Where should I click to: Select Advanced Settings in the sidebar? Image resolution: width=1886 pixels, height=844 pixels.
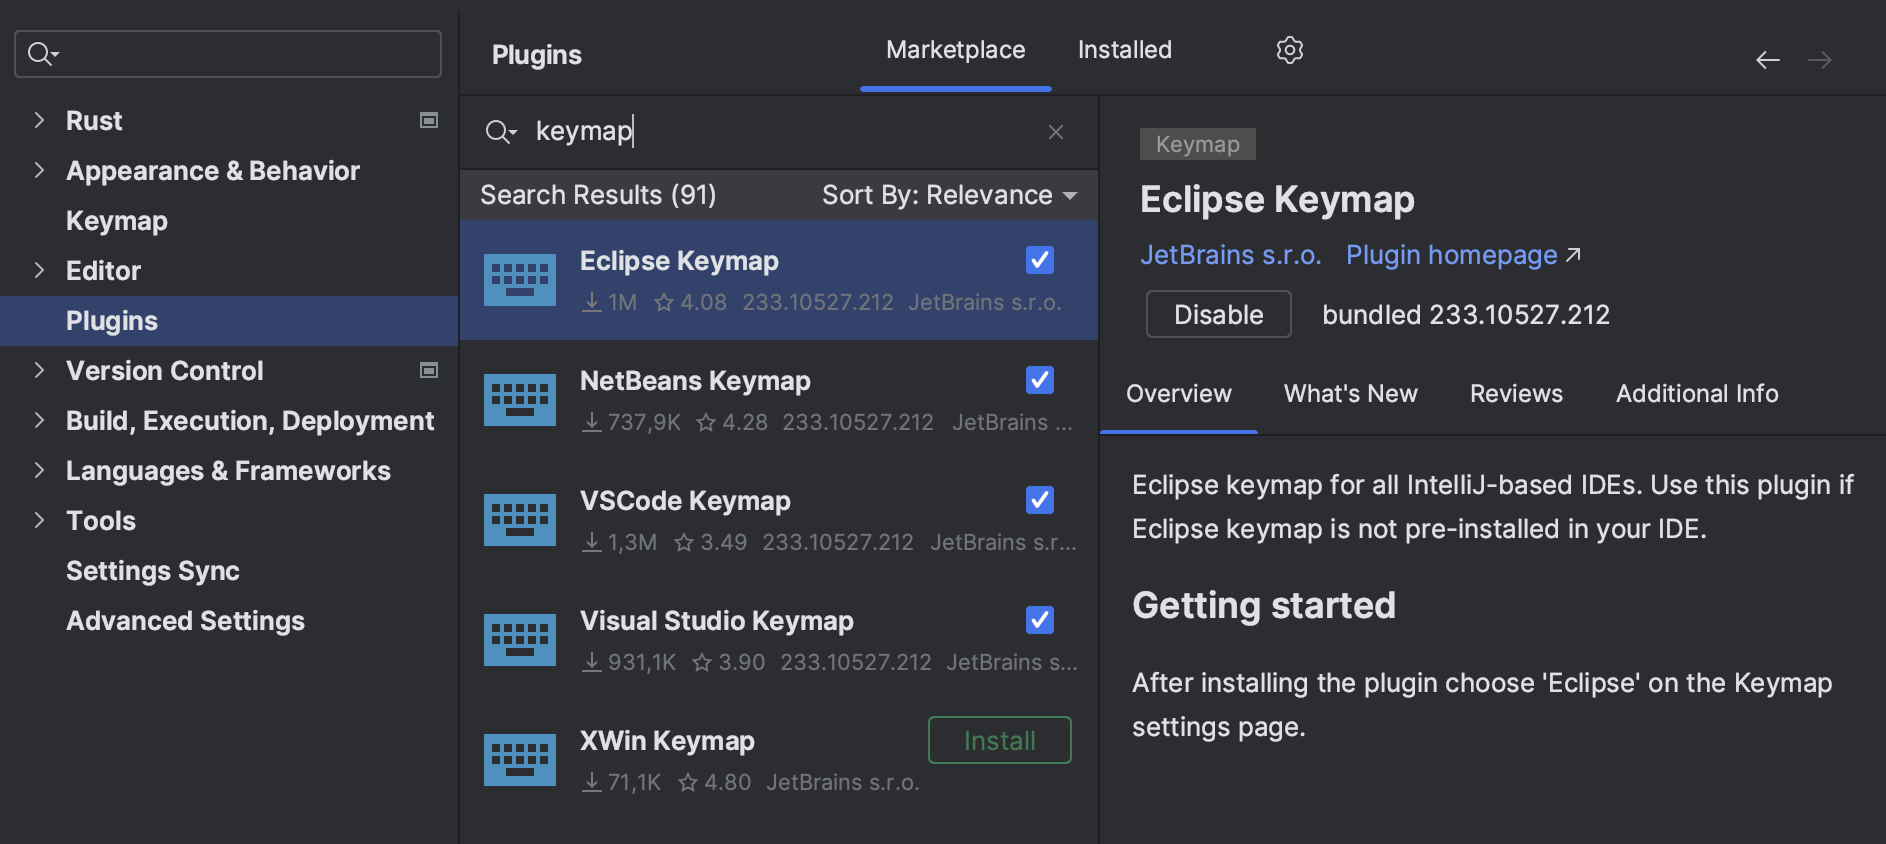[185, 621]
